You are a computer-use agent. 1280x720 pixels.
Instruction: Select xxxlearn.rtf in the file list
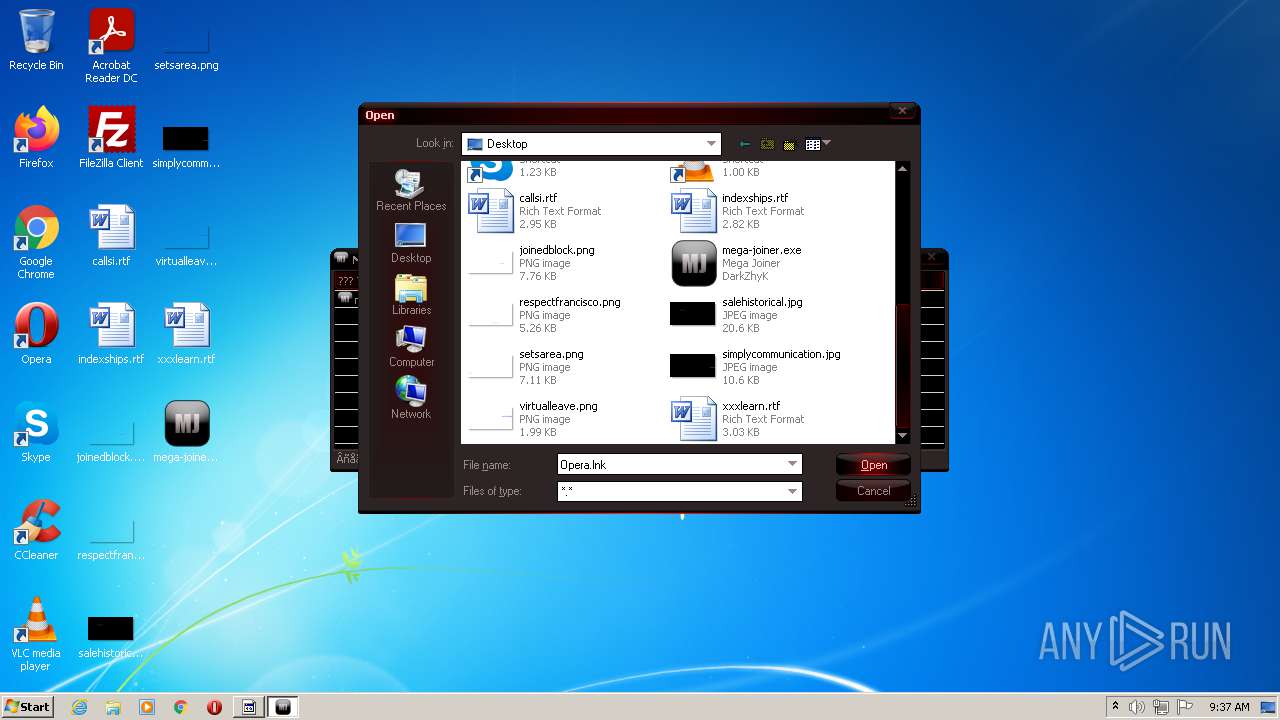coord(739,419)
